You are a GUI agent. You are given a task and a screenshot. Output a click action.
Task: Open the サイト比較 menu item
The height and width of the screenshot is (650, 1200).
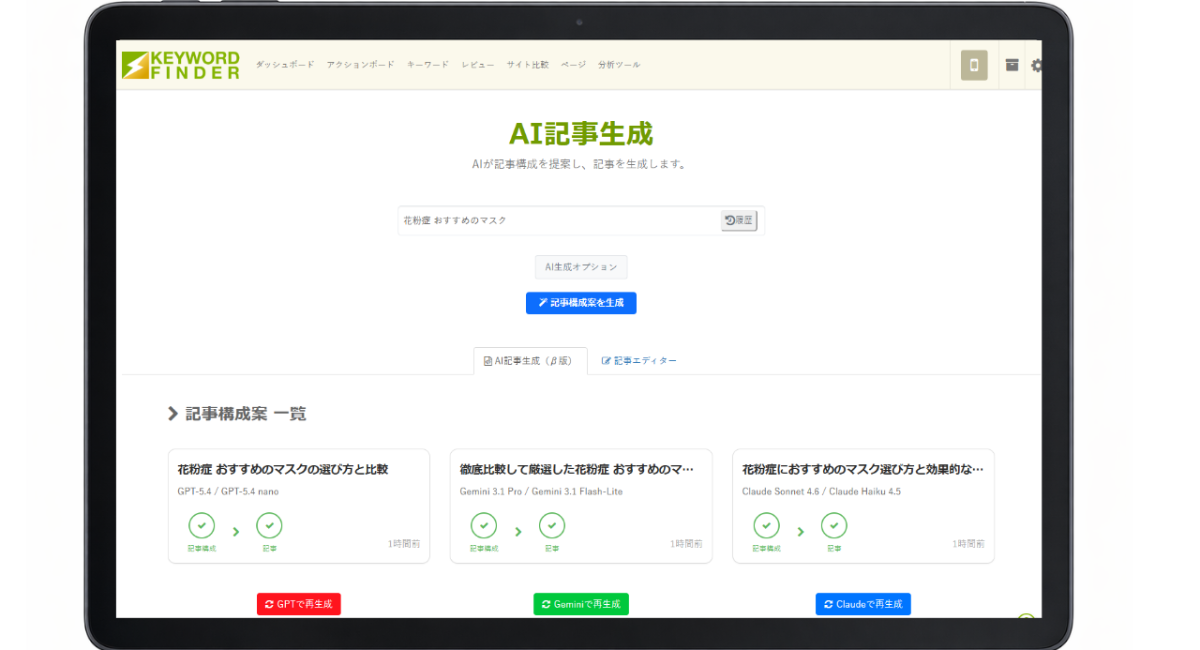pos(527,65)
